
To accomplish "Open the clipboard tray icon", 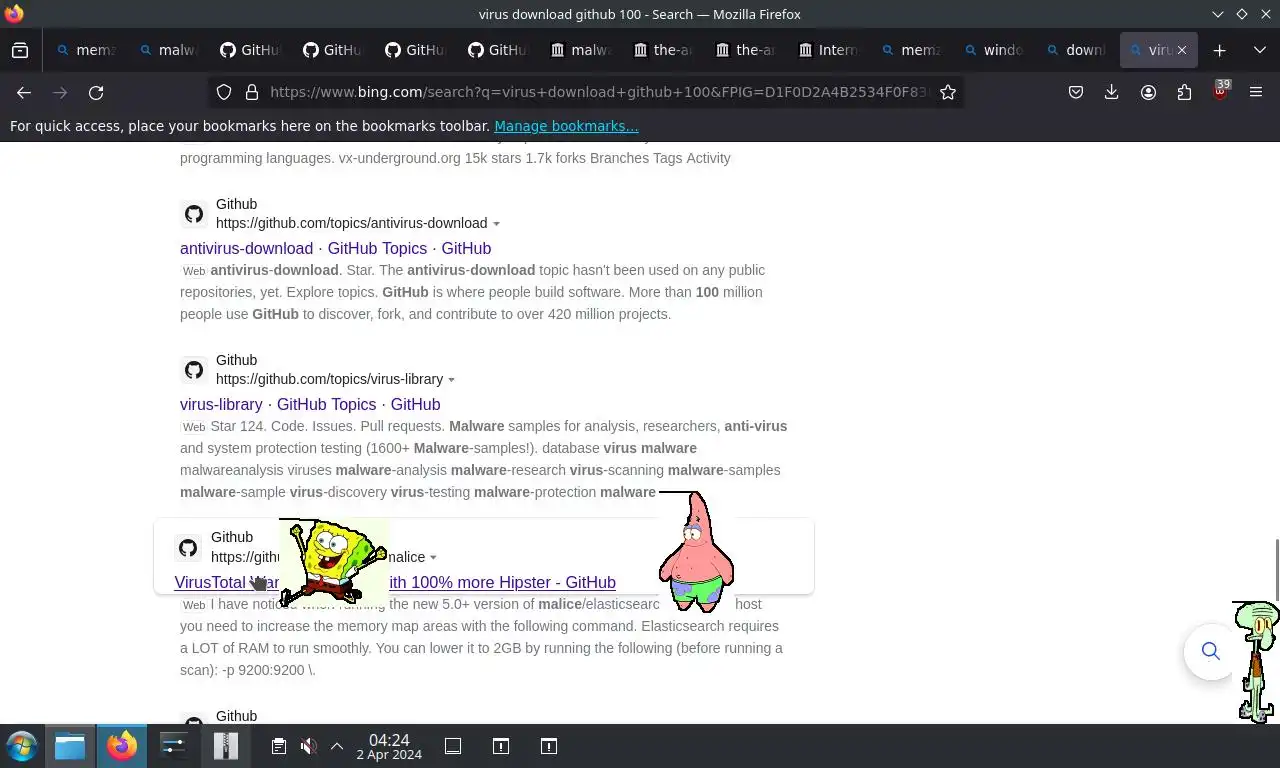I will click(x=279, y=746).
